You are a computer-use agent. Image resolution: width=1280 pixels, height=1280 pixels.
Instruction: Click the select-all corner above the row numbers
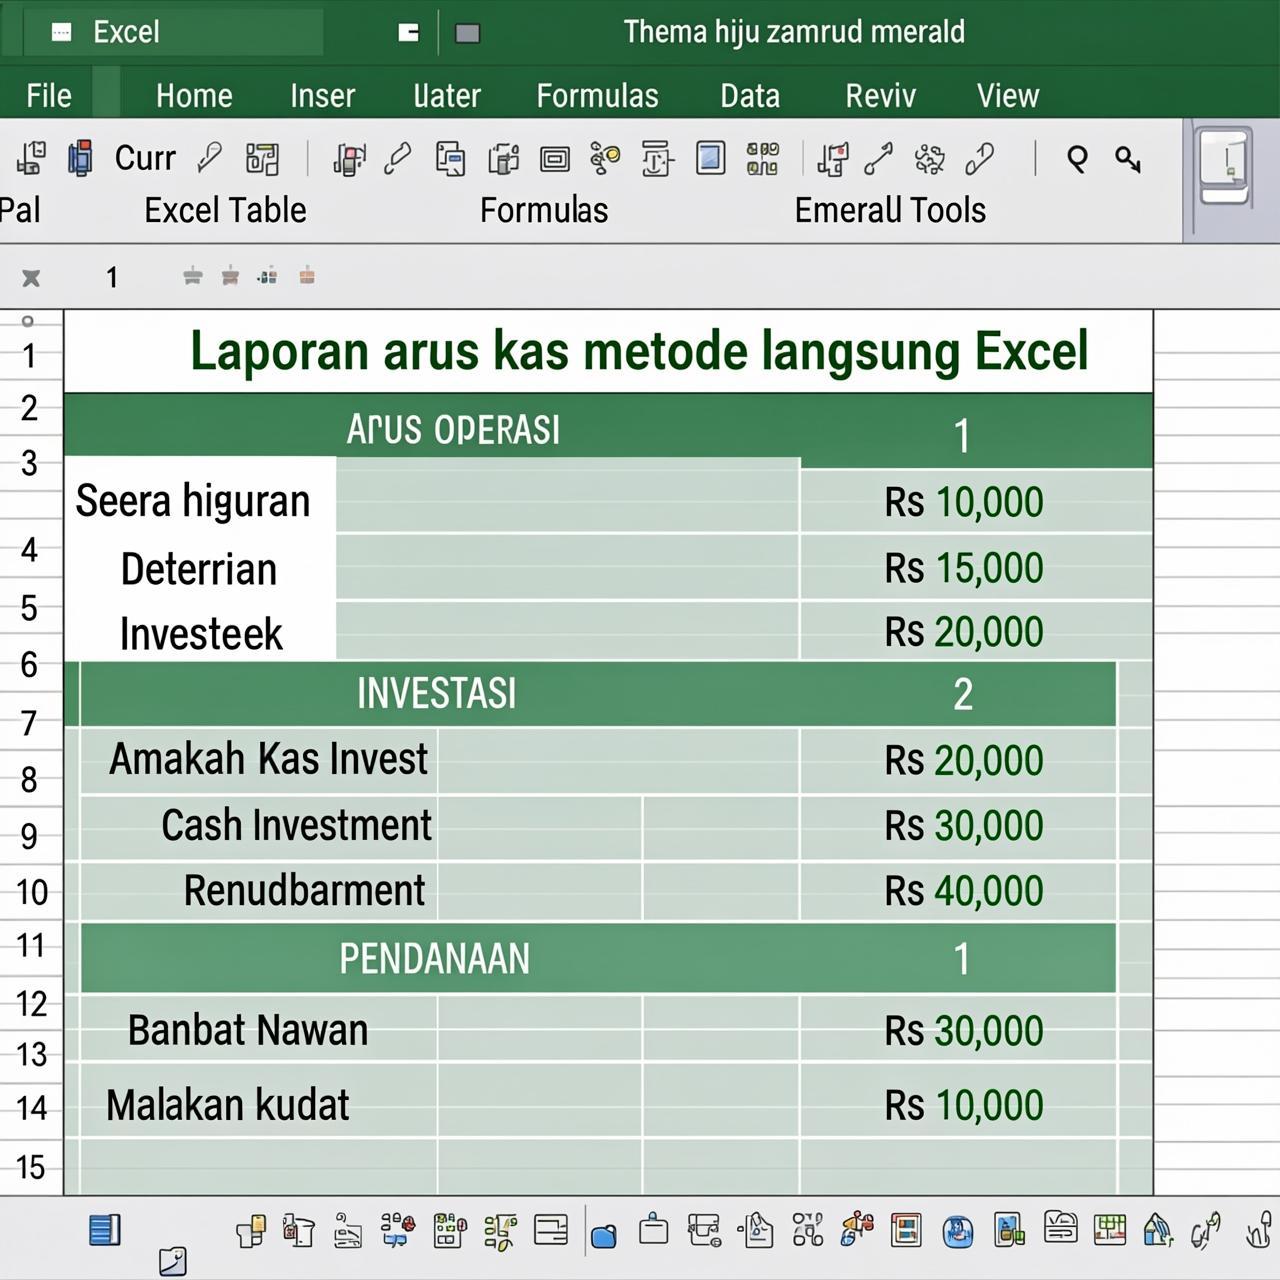point(28,321)
